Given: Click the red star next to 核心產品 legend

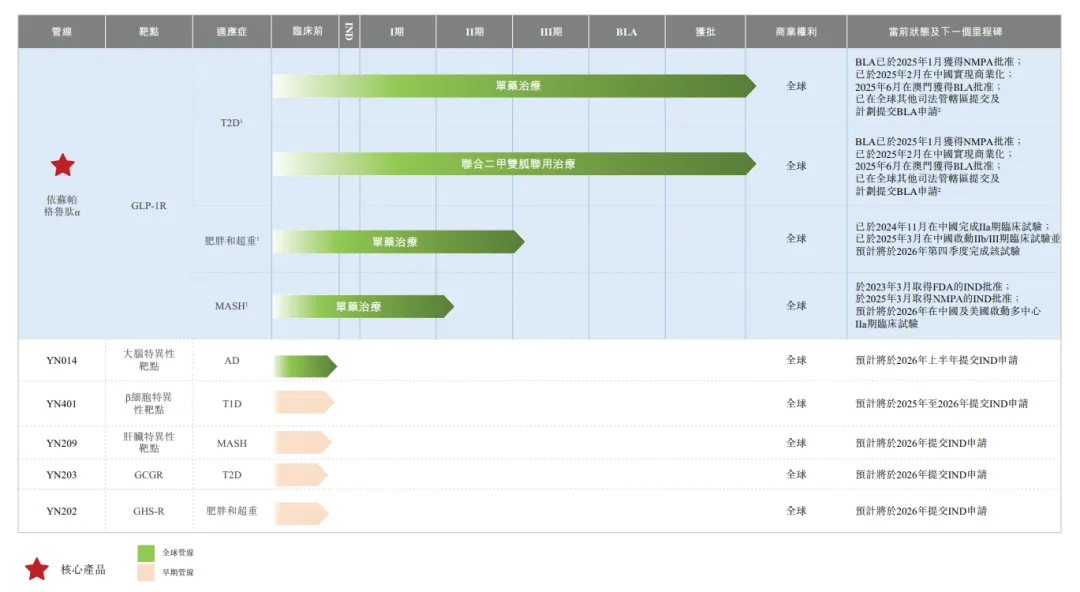Looking at the screenshot, I should (37, 569).
